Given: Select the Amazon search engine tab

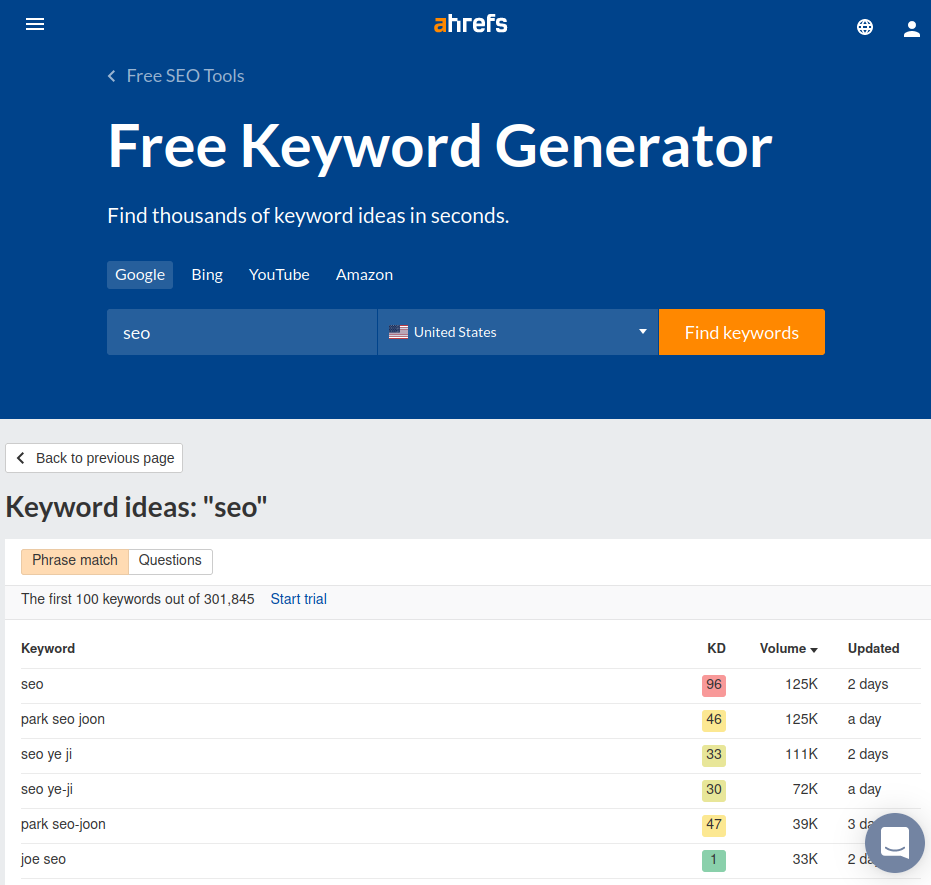Looking at the screenshot, I should [x=365, y=275].
